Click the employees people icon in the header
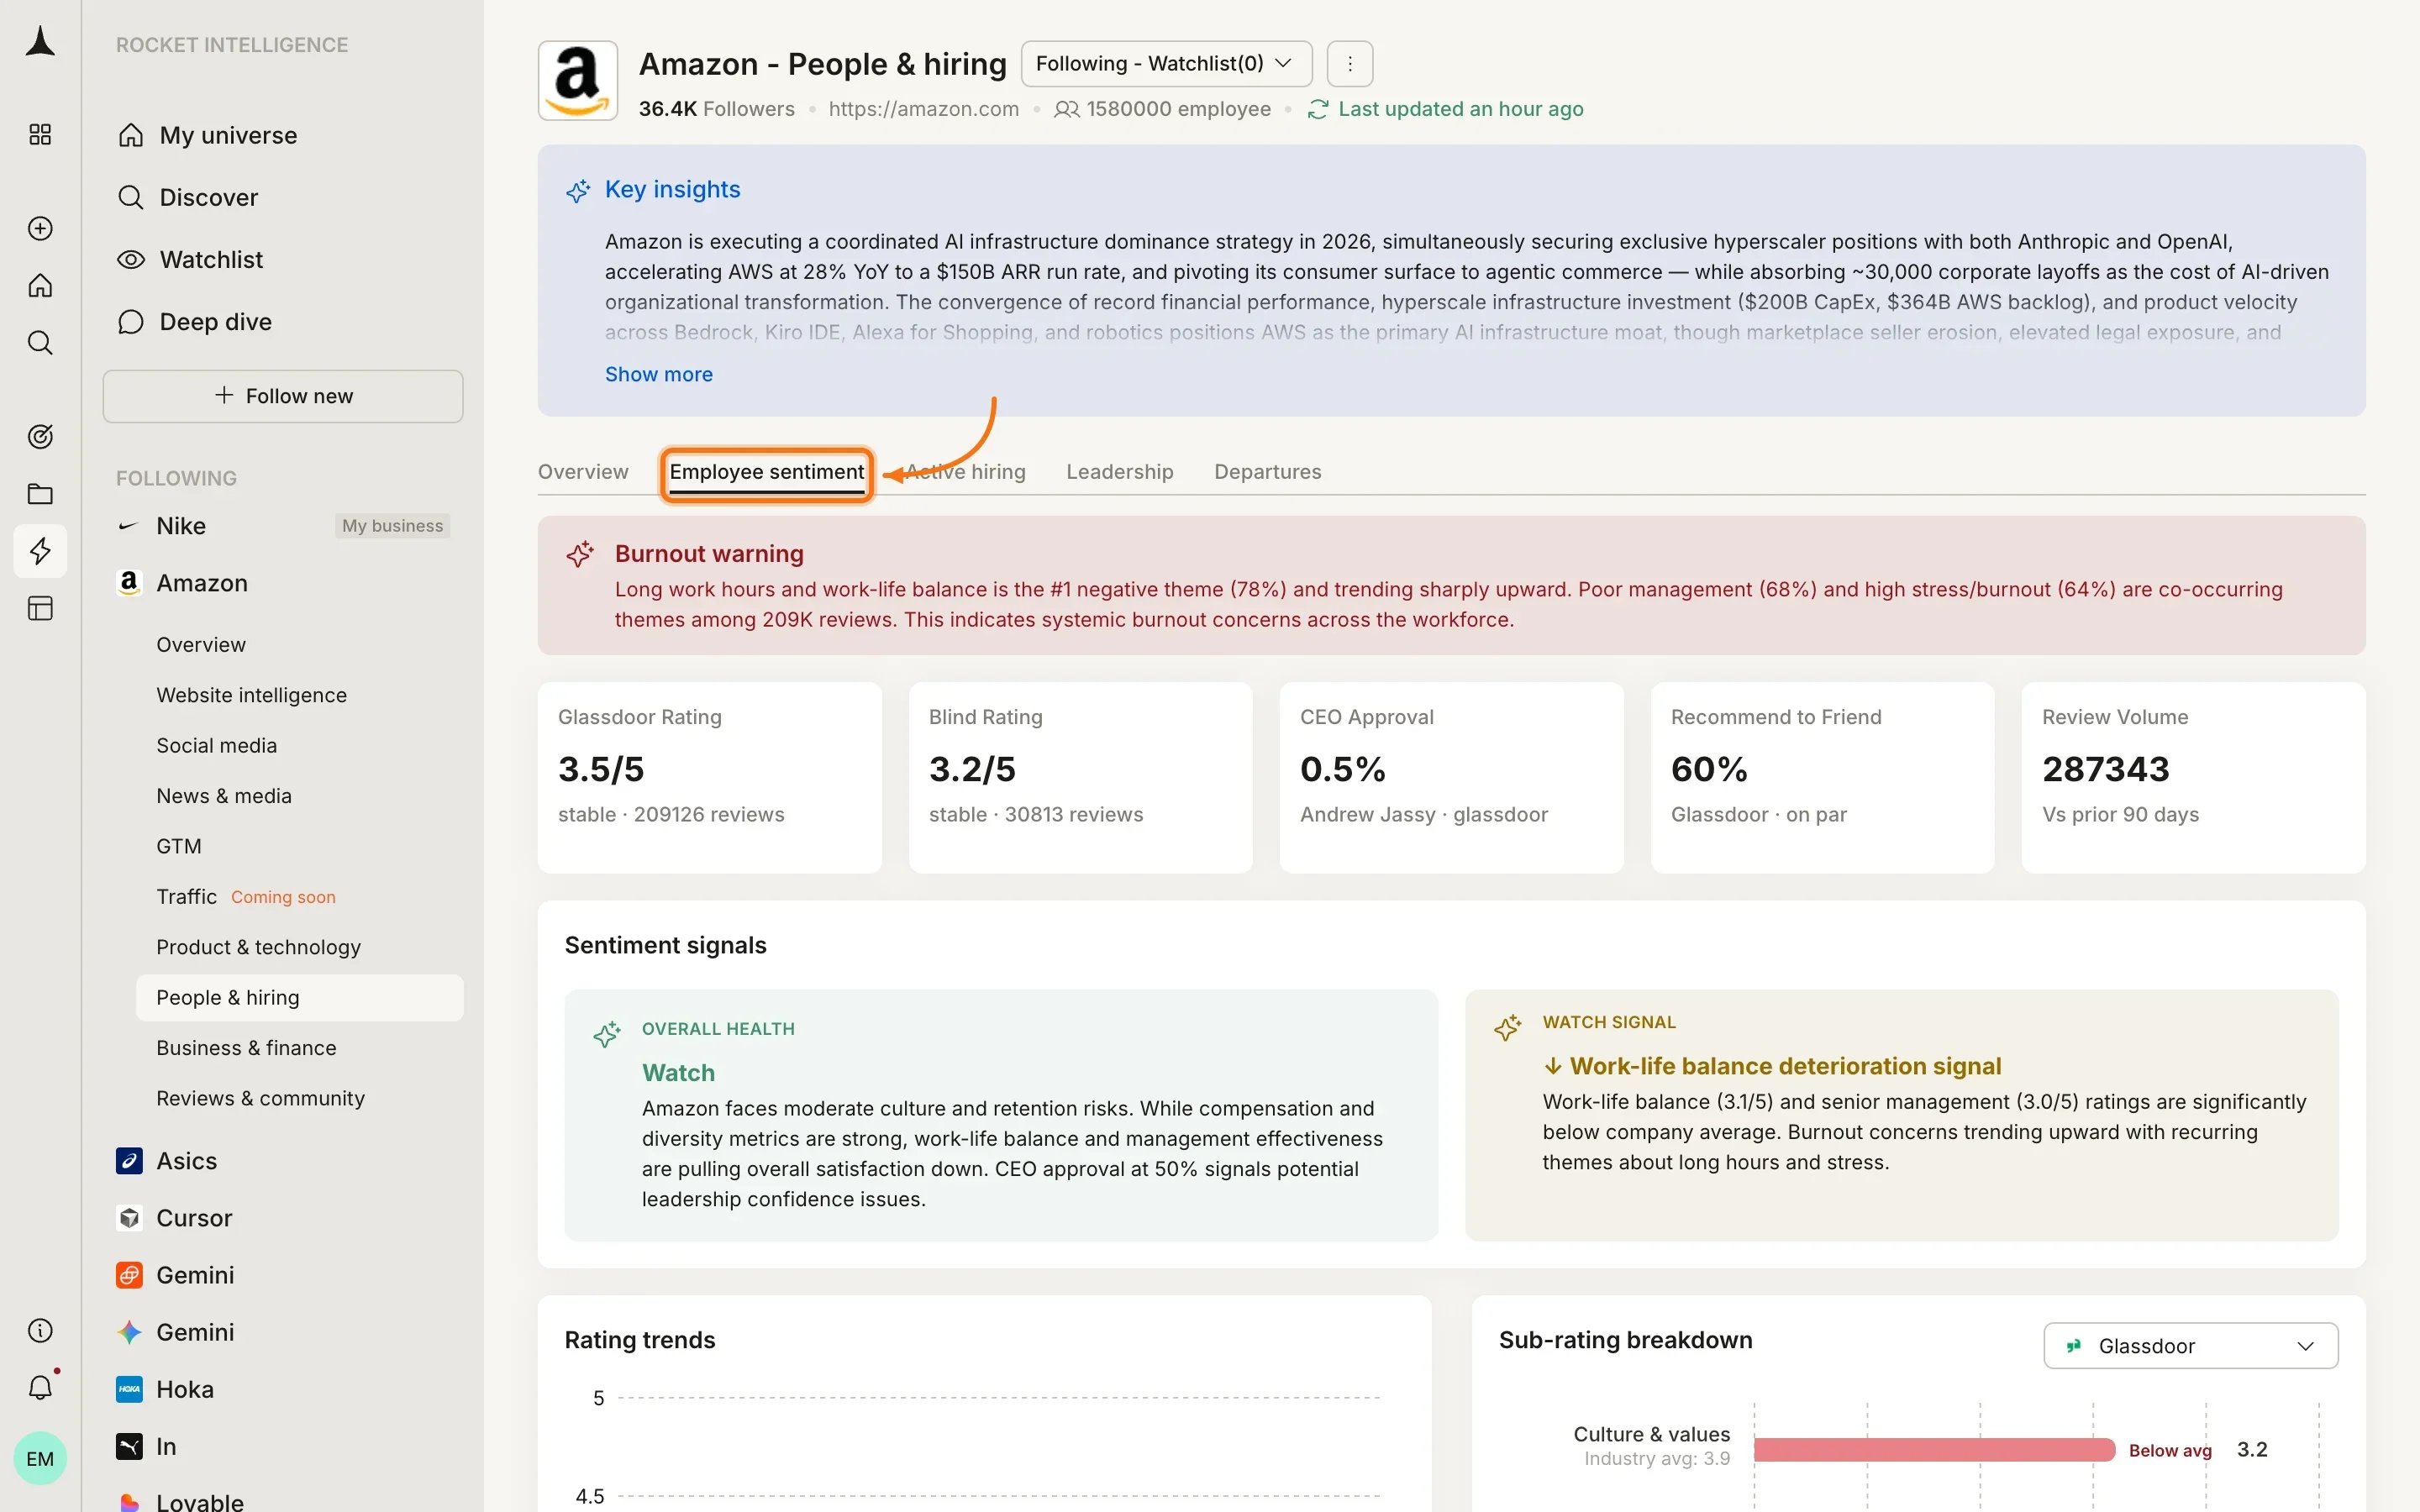Image resolution: width=2420 pixels, height=1512 pixels. tap(1067, 109)
